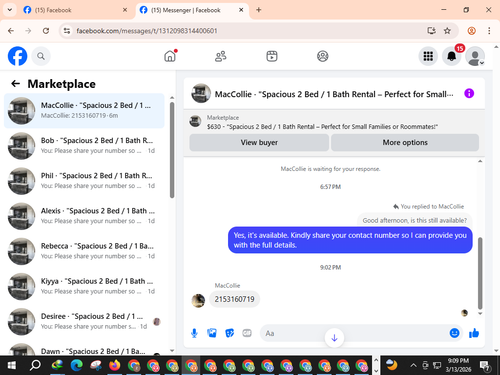Open the Chrome three-dot menu

coord(489,31)
